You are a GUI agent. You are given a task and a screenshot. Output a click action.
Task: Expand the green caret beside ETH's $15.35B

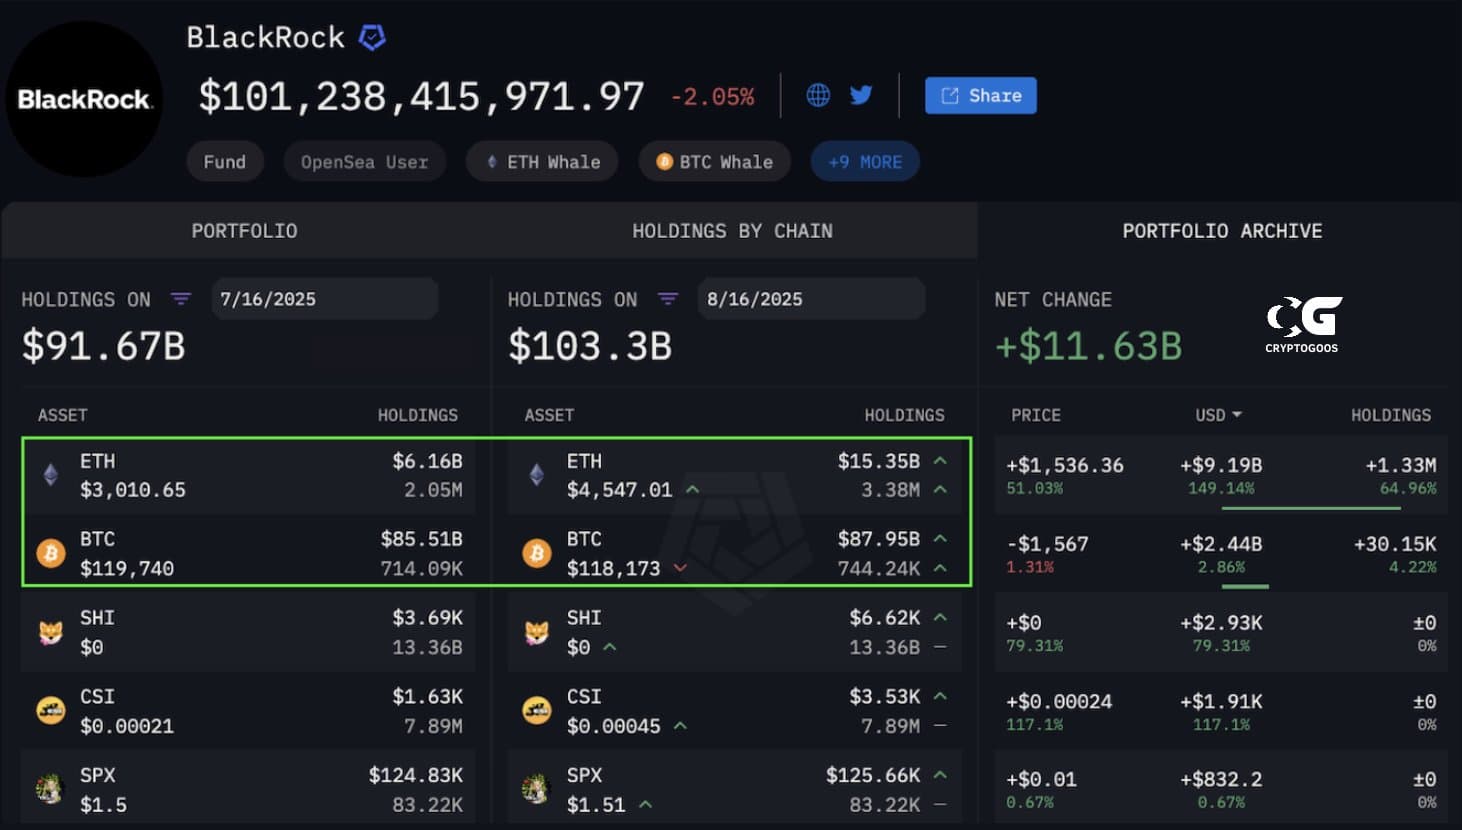[938, 461]
